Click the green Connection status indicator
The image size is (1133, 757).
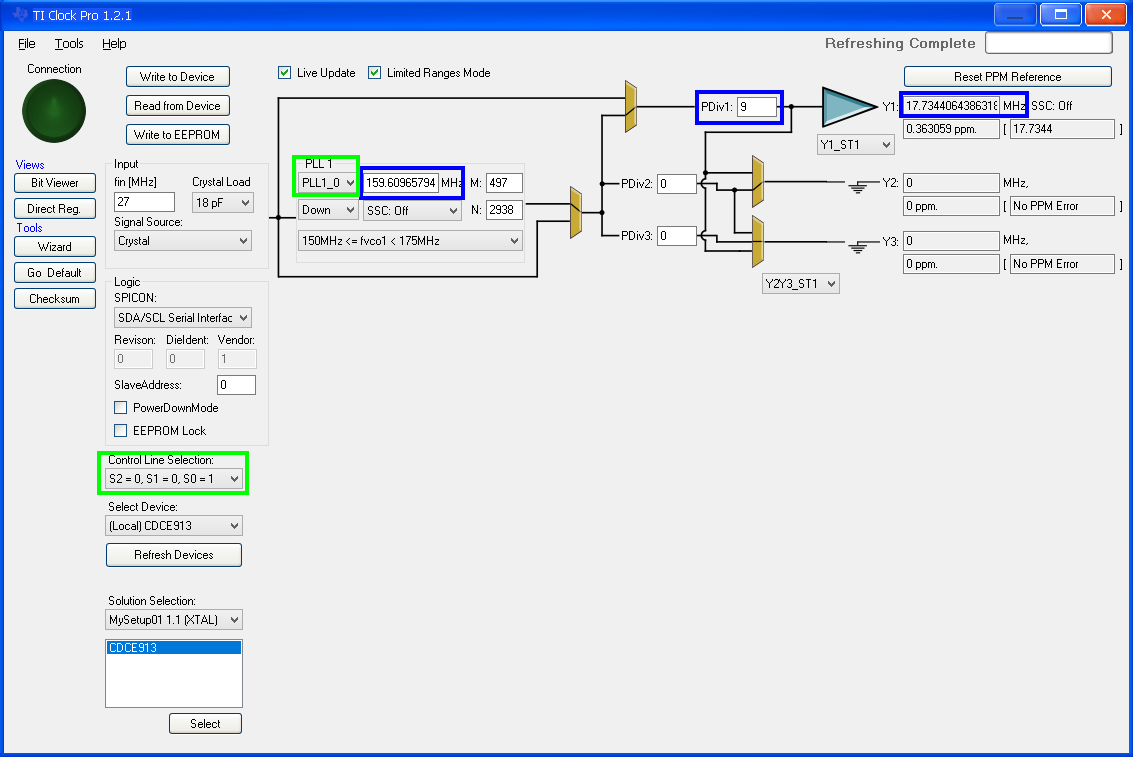click(x=54, y=111)
